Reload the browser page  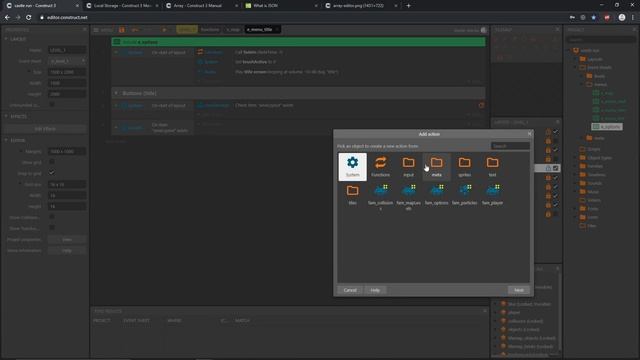tap(29, 18)
